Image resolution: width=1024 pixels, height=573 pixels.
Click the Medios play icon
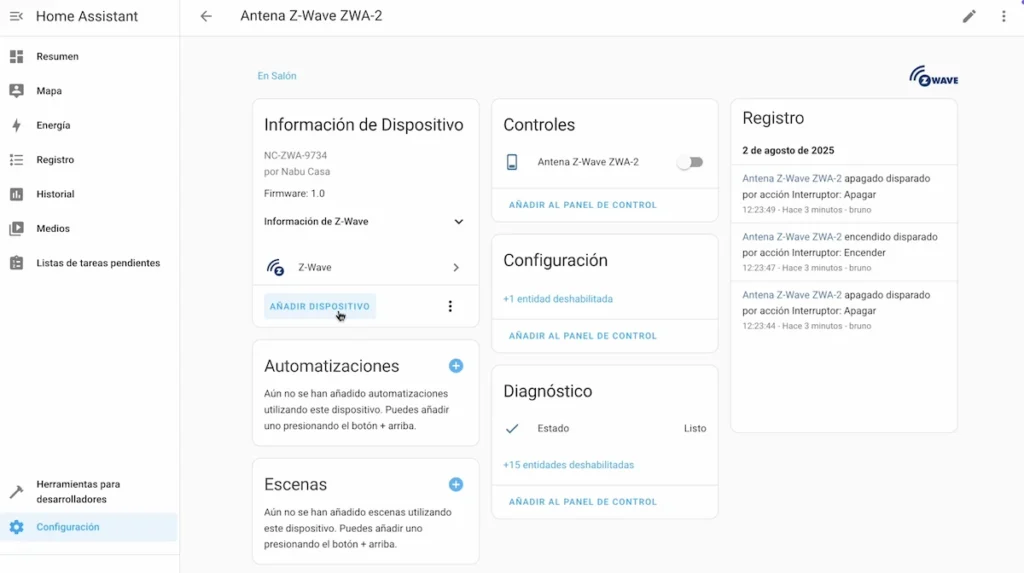(x=16, y=229)
